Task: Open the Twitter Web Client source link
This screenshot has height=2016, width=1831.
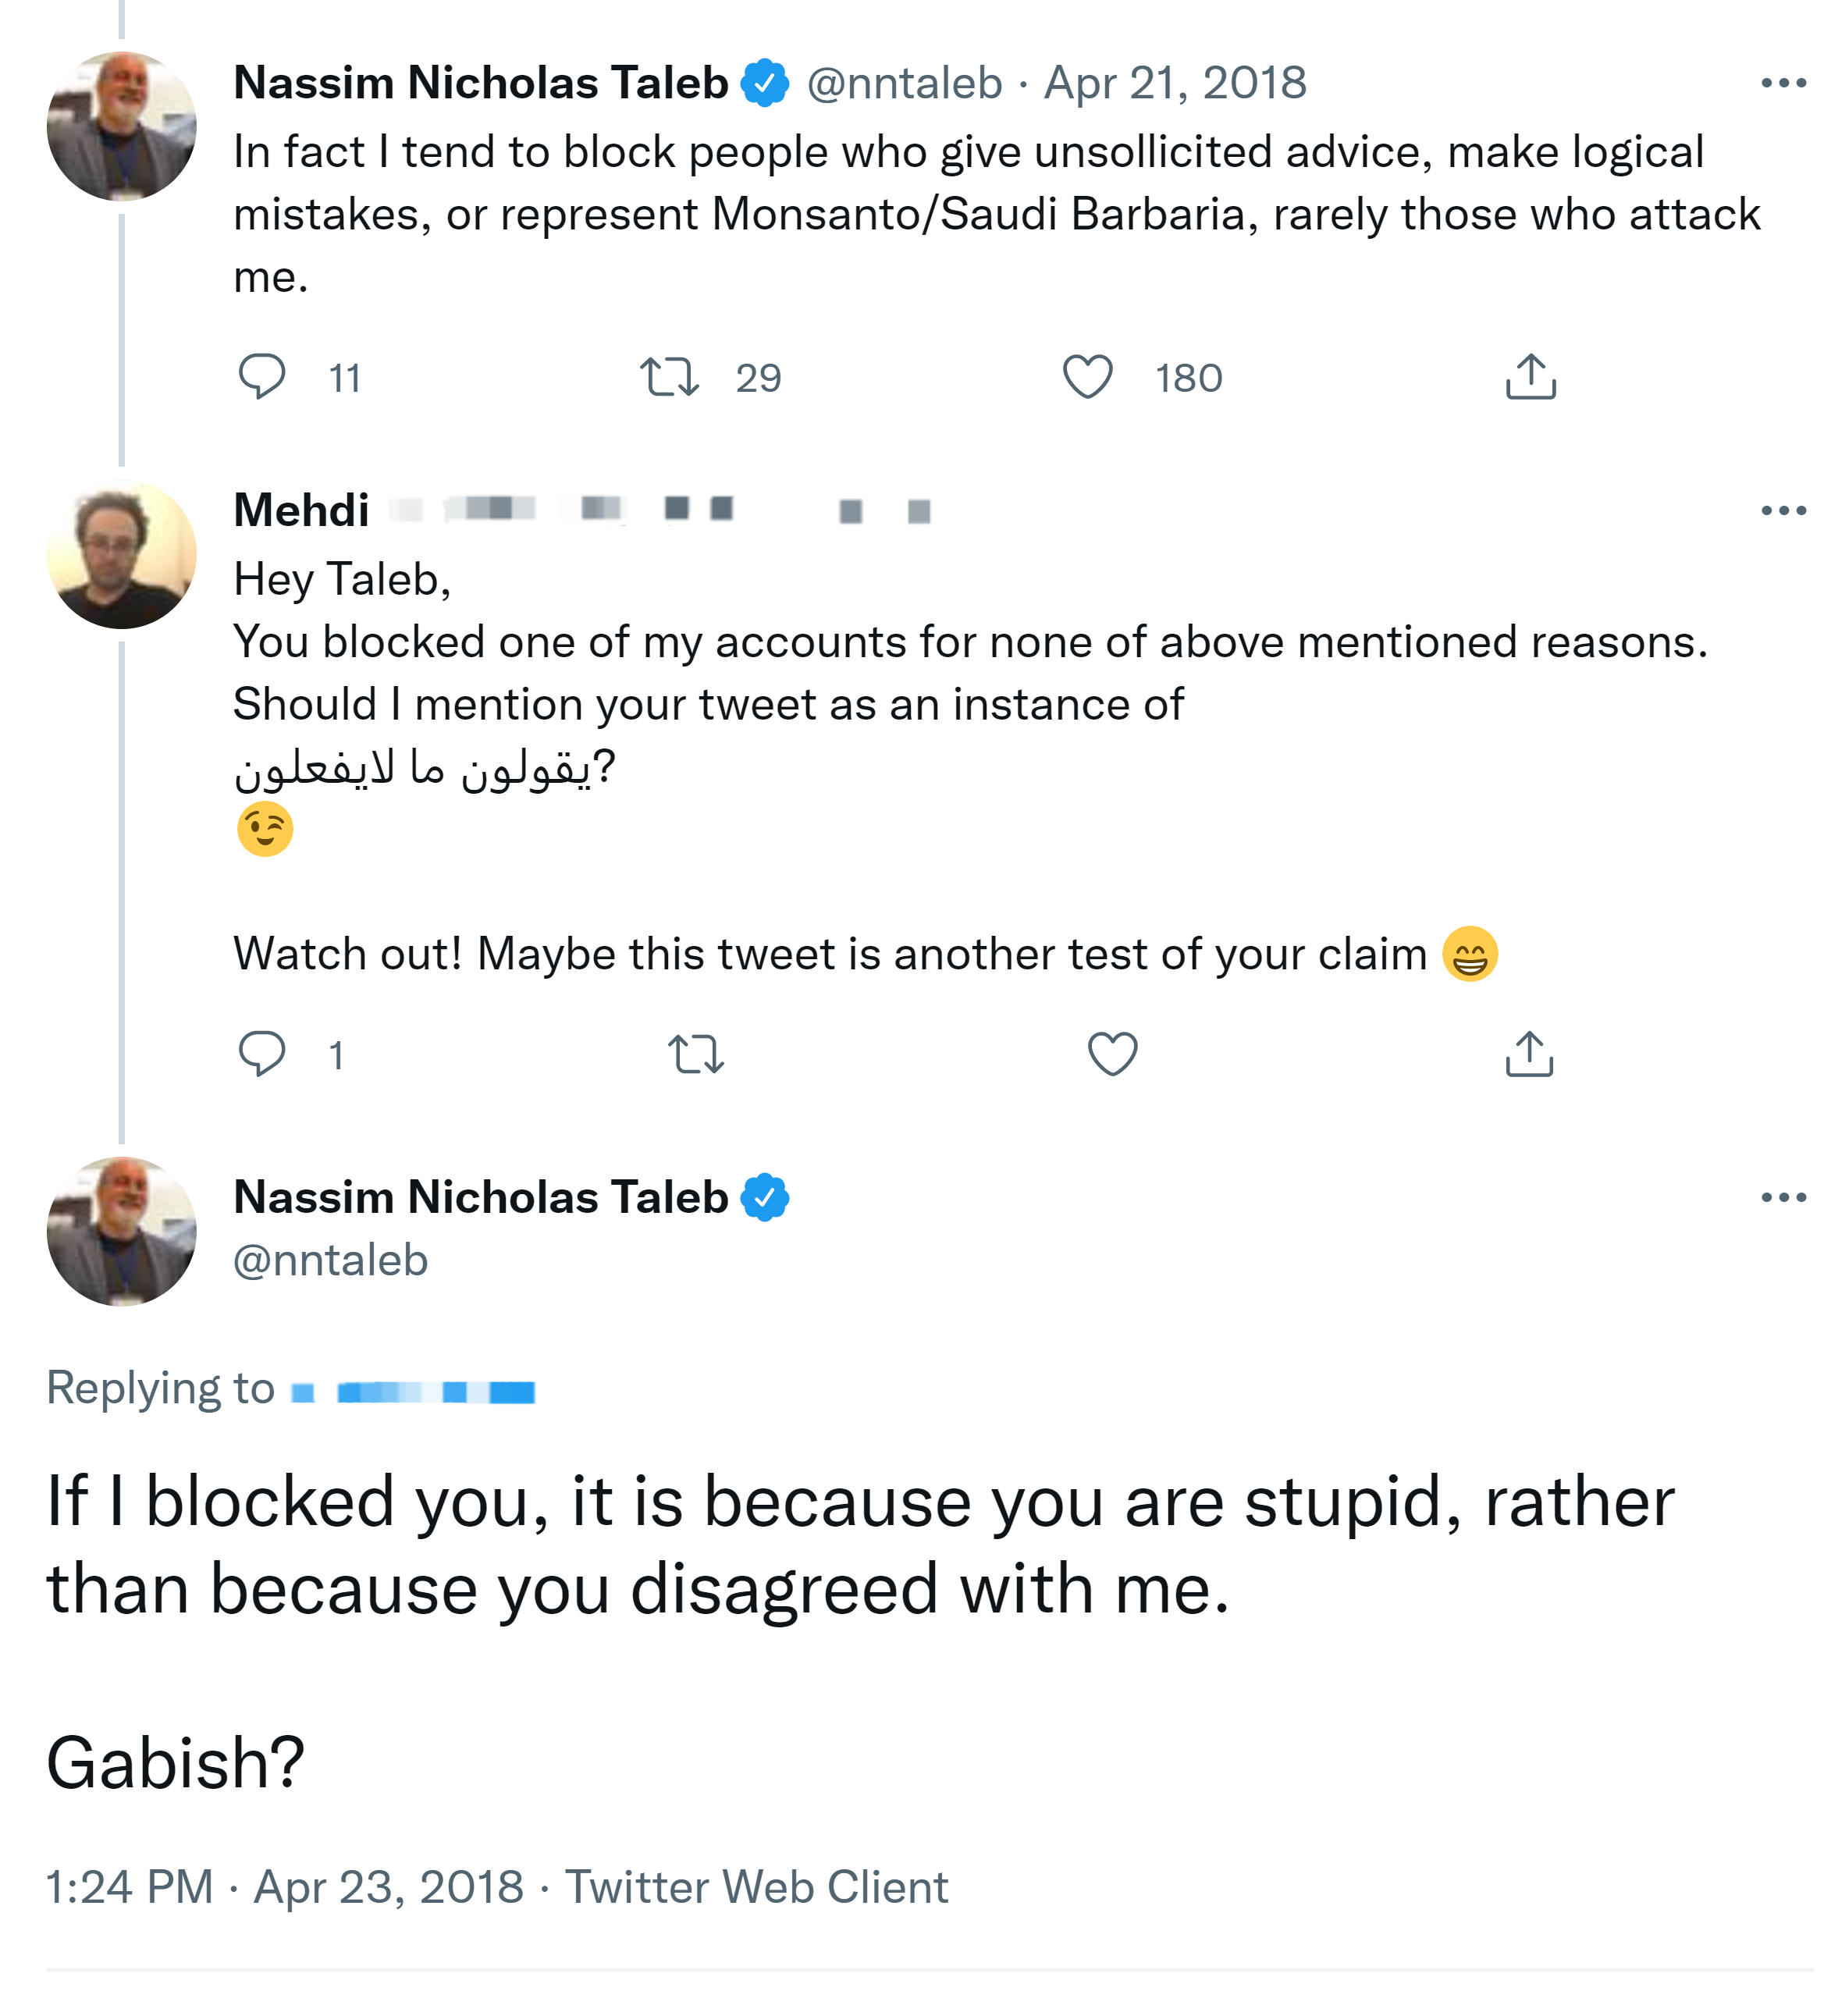Action: pyautogui.click(x=756, y=1886)
